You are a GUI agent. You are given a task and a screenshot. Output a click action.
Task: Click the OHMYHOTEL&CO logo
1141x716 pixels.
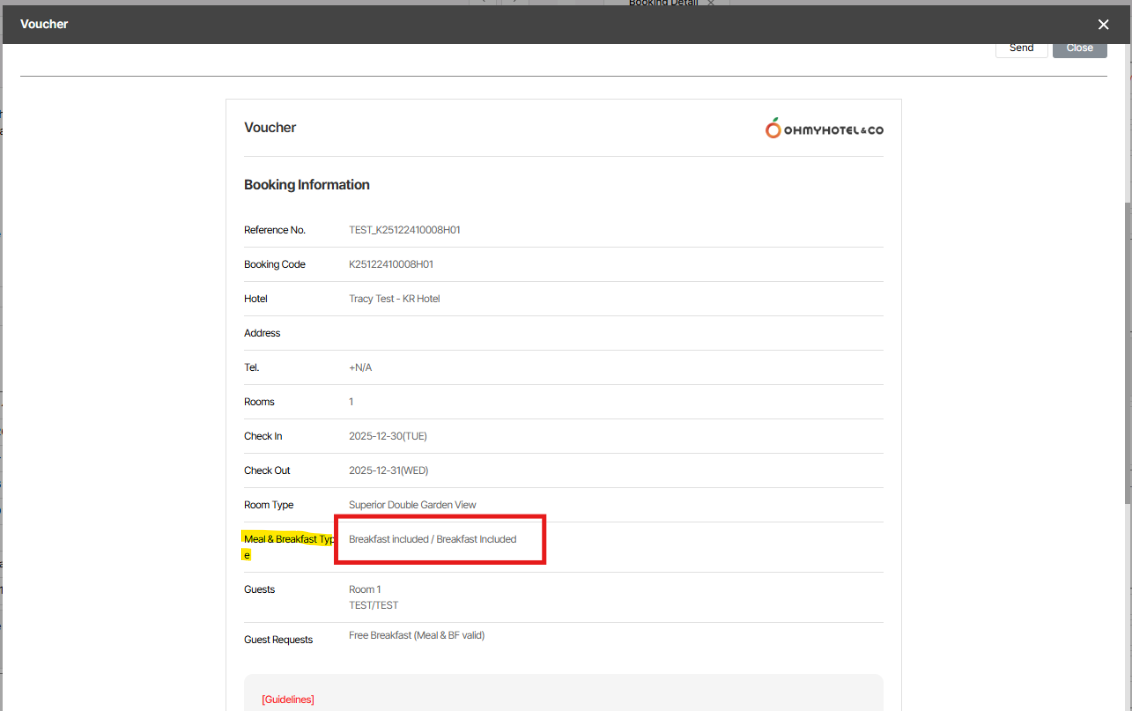point(824,129)
